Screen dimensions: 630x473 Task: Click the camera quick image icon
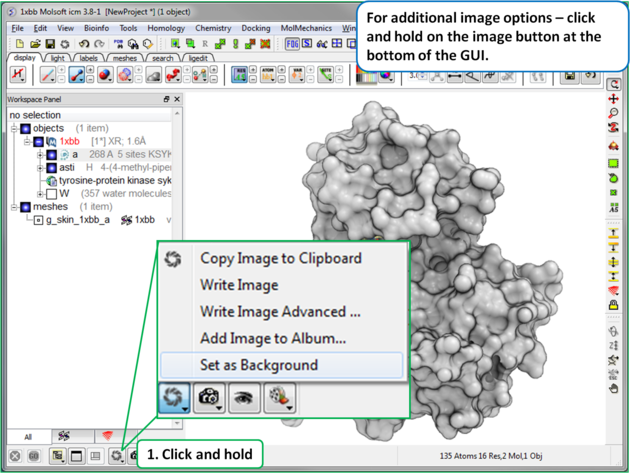209,398
